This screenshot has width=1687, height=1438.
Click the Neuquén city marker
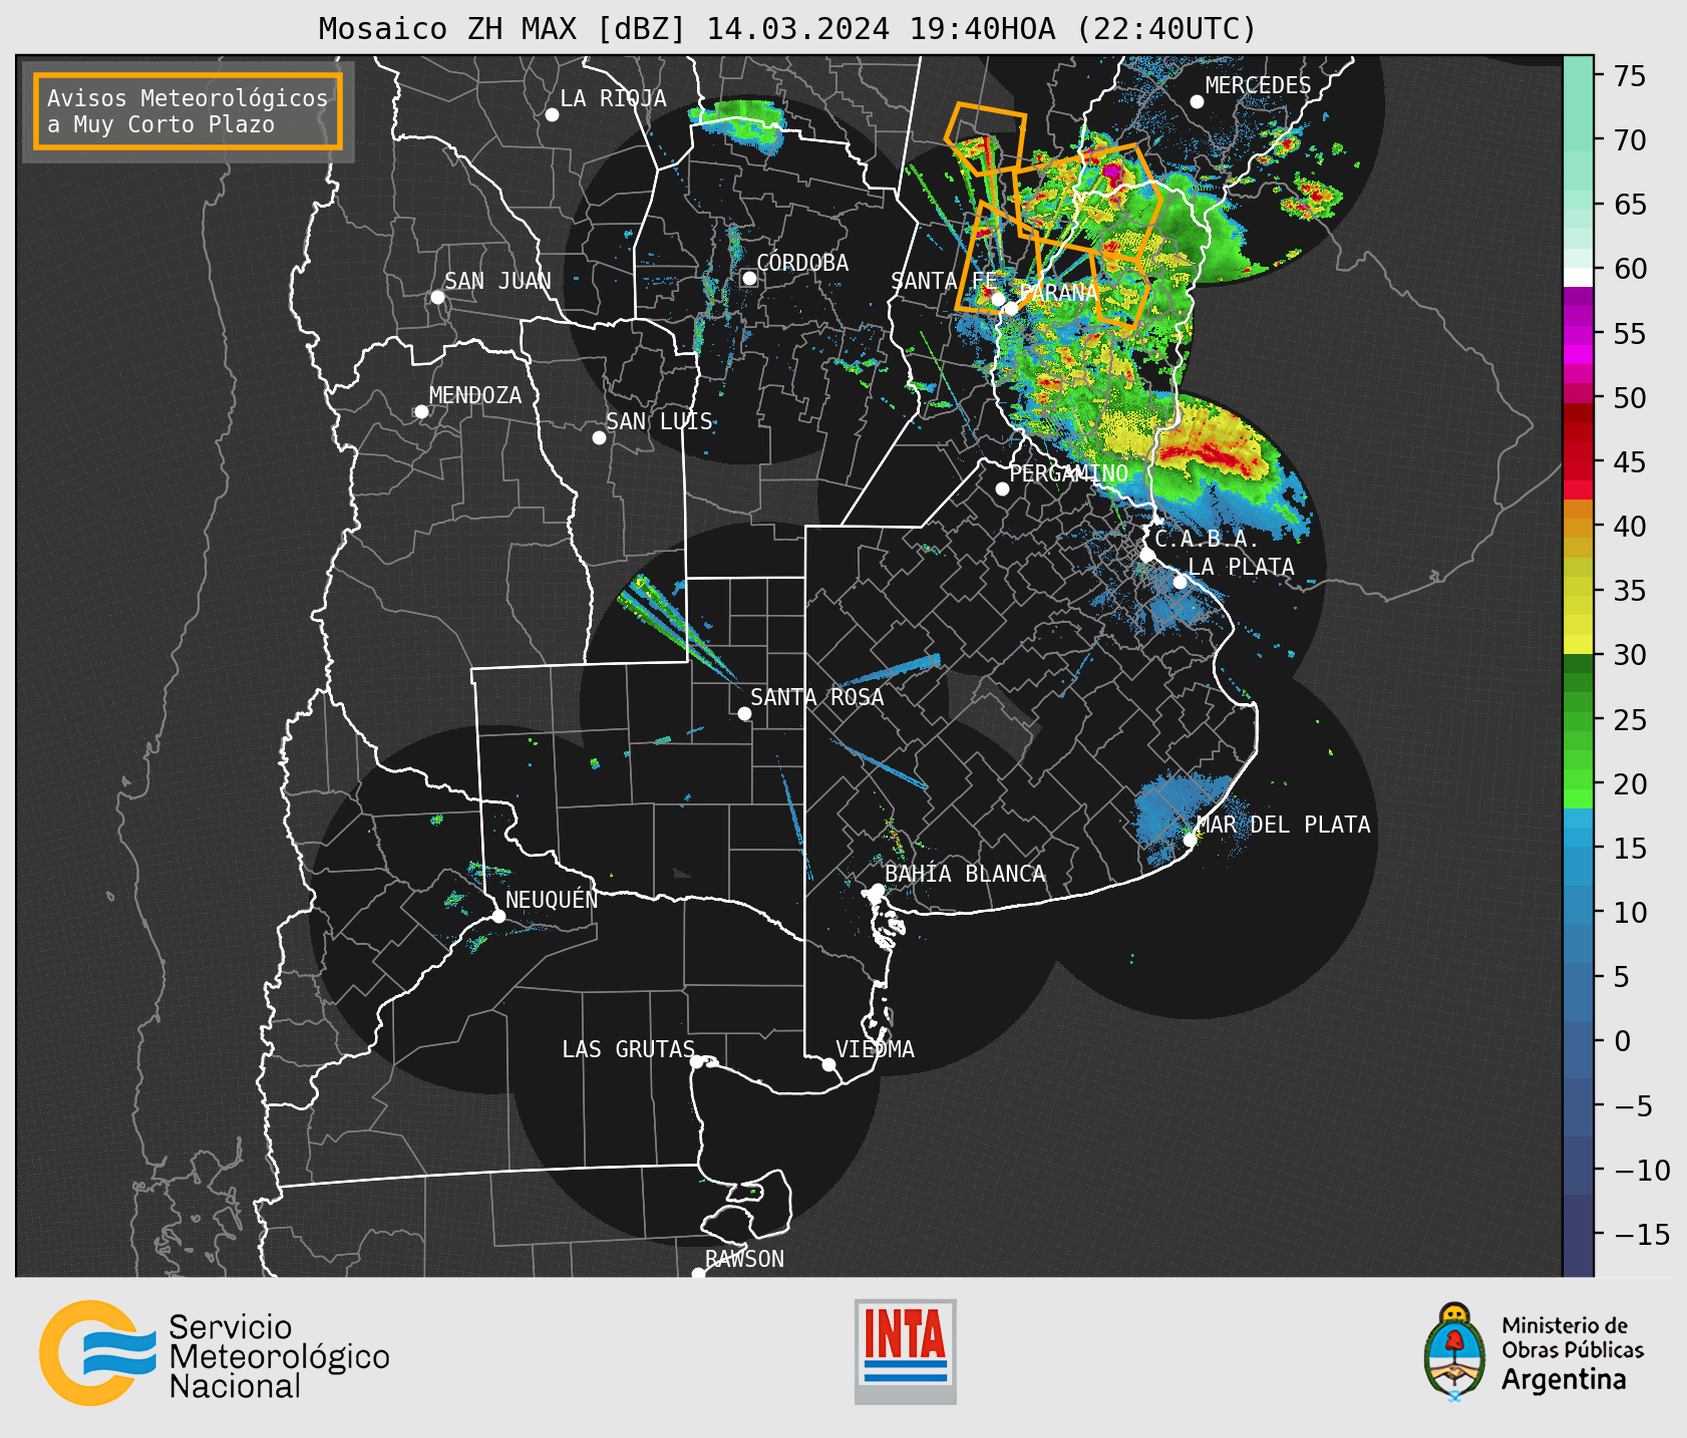(499, 916)
